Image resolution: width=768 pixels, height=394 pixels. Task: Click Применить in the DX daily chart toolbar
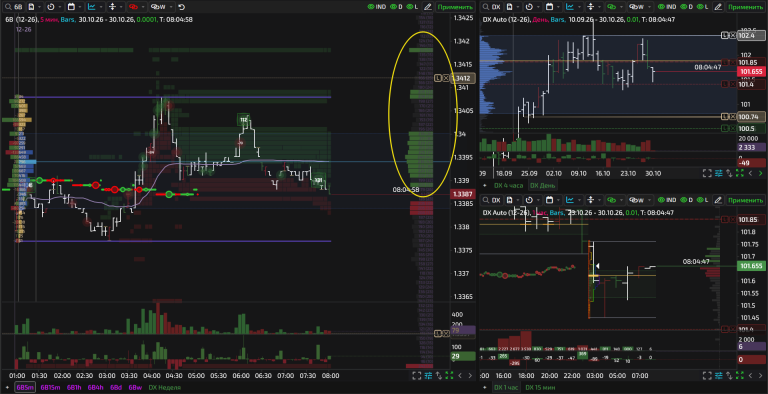tap(745, 7)
